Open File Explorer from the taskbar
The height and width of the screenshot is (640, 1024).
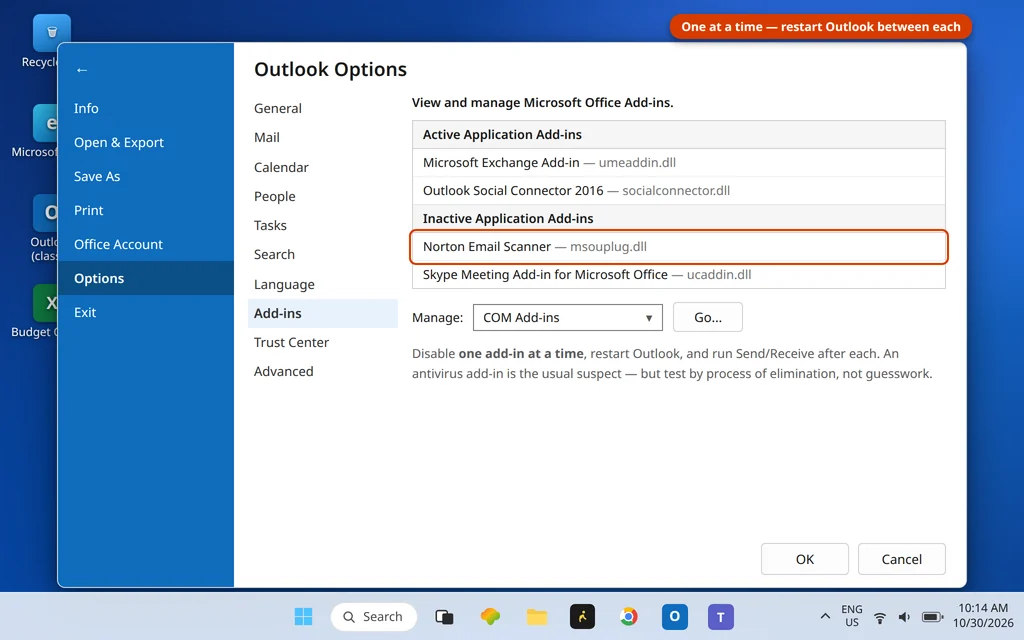point(536,616)
